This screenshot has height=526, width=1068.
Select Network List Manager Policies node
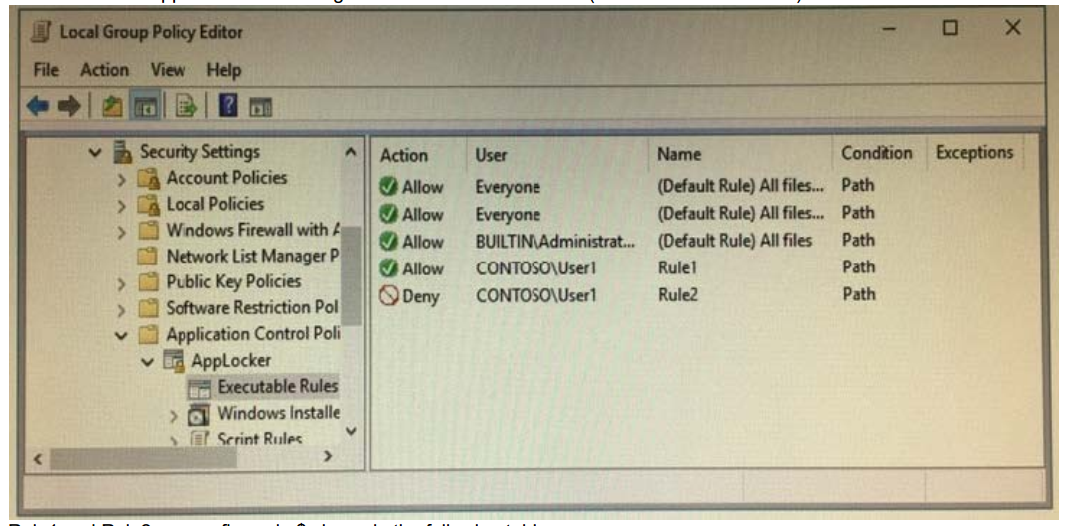(x=253, y=257)
